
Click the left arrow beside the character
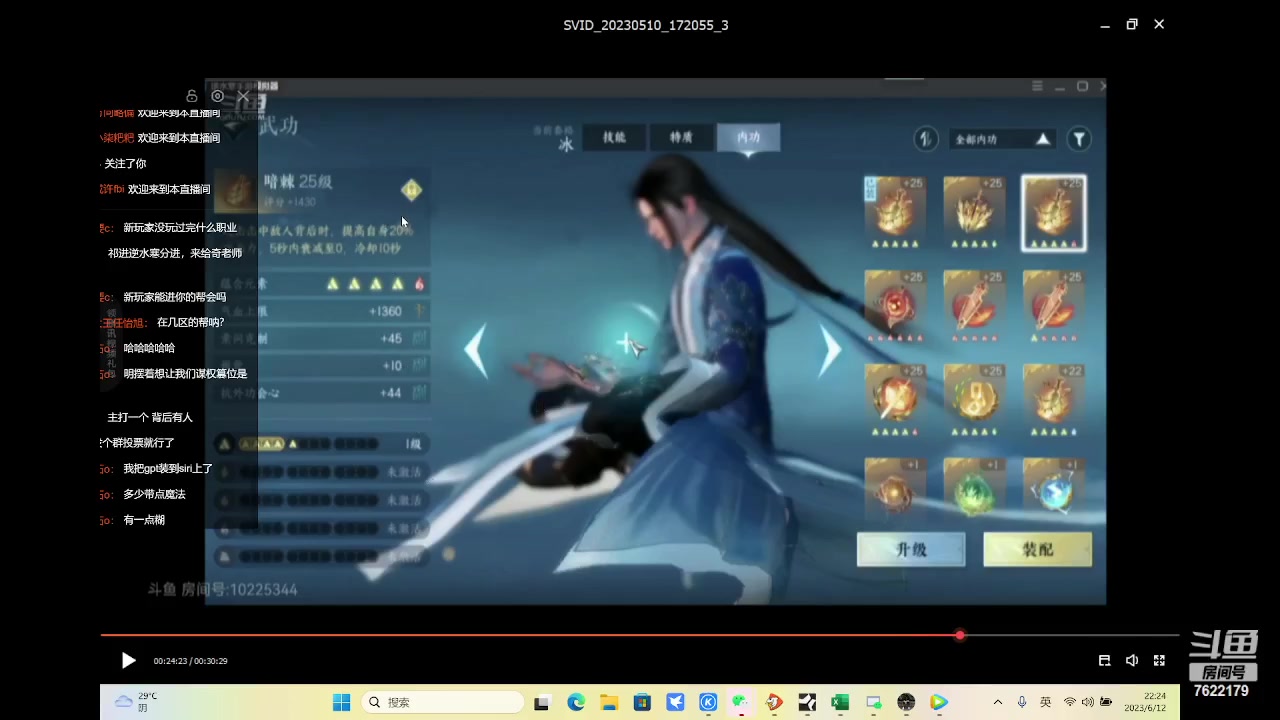(476, 350)
